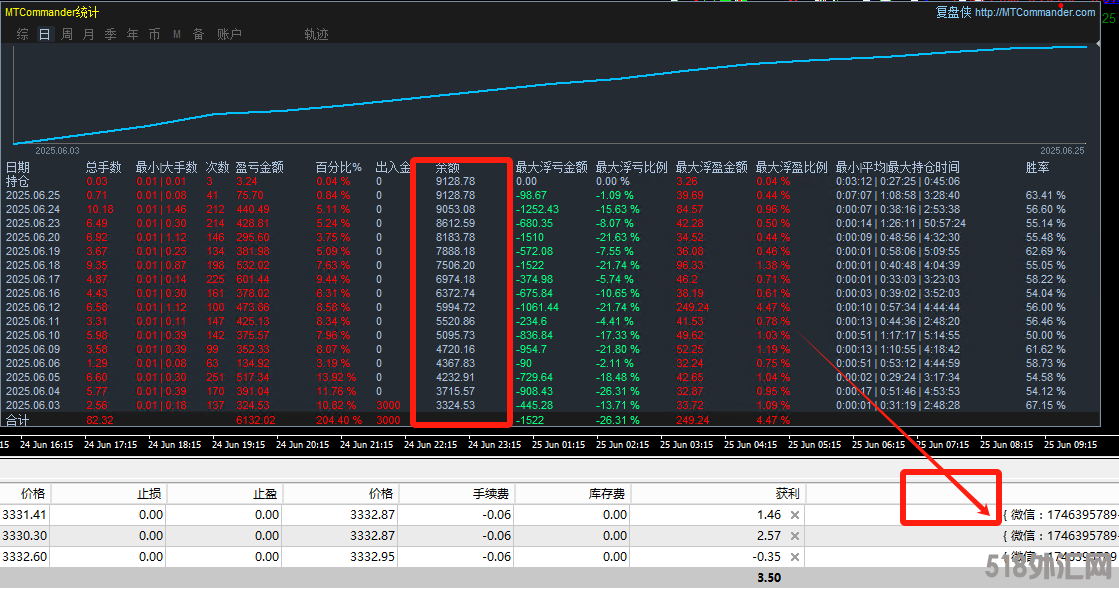Screen dimensions: 1119x590
Task: Click max floating loss -1252.43
Action: [537, 210]
